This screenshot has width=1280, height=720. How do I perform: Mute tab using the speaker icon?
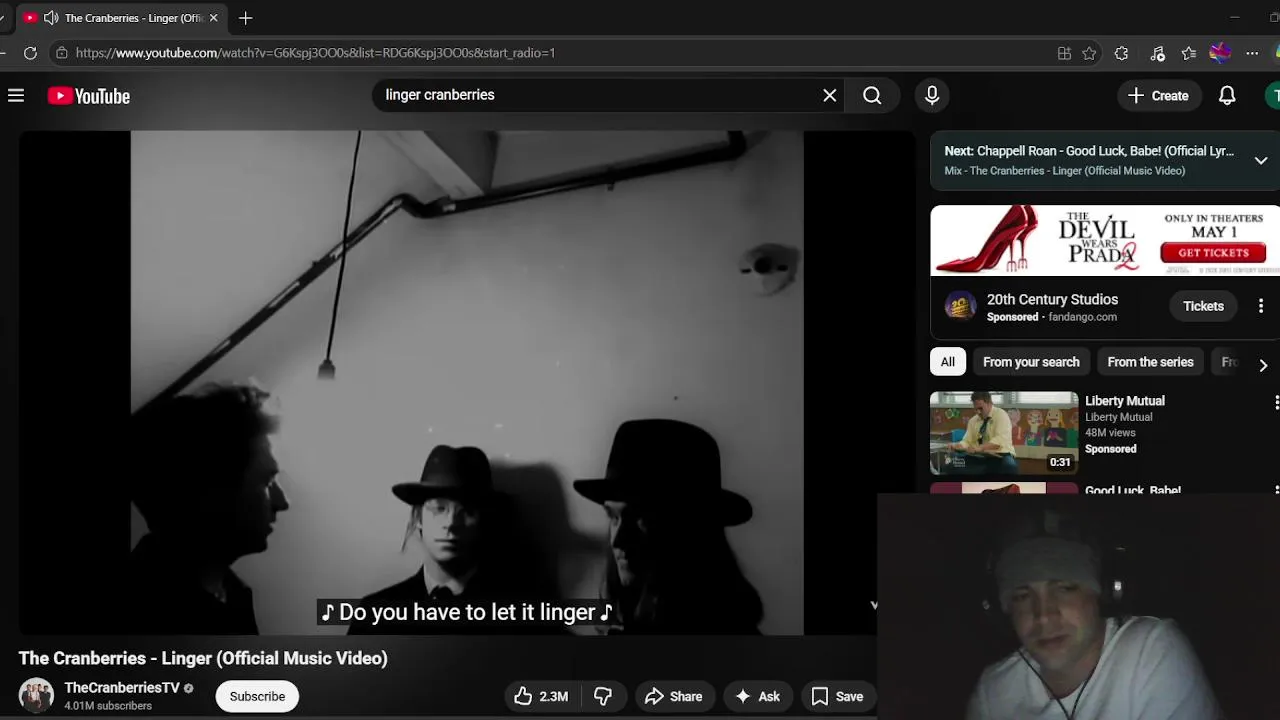51,18
